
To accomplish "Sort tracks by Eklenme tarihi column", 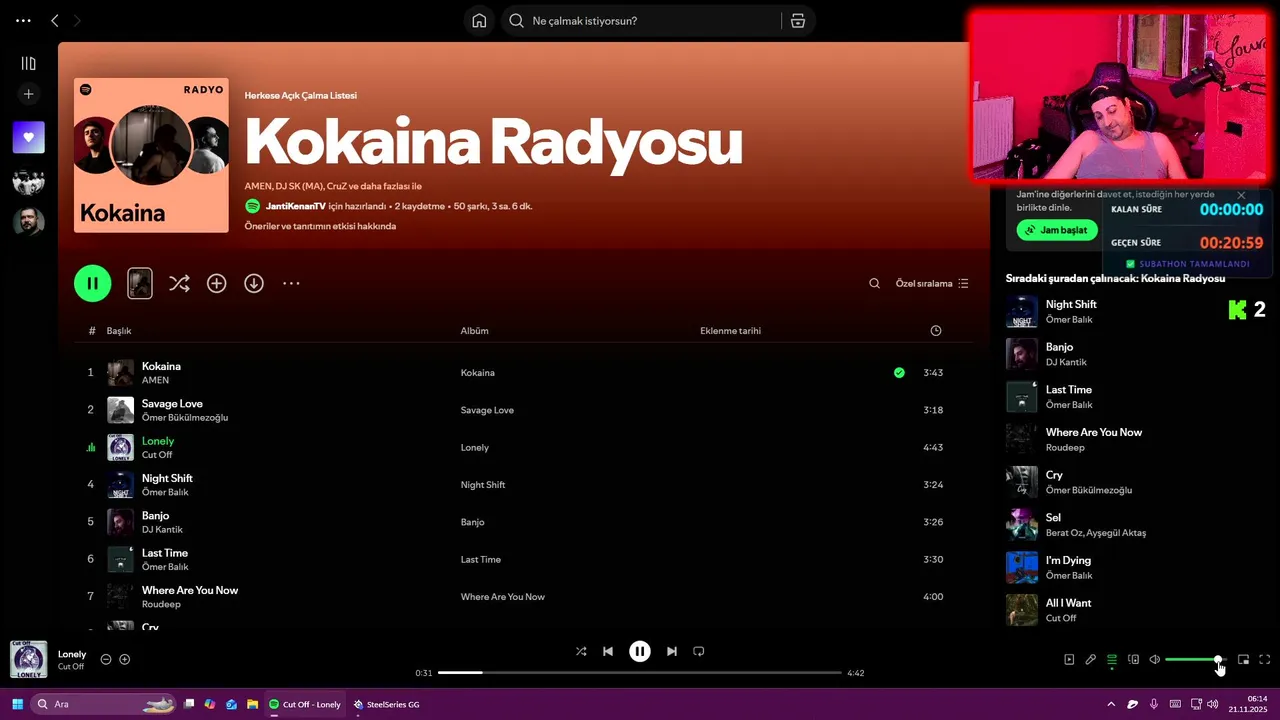I will (730, 331).
